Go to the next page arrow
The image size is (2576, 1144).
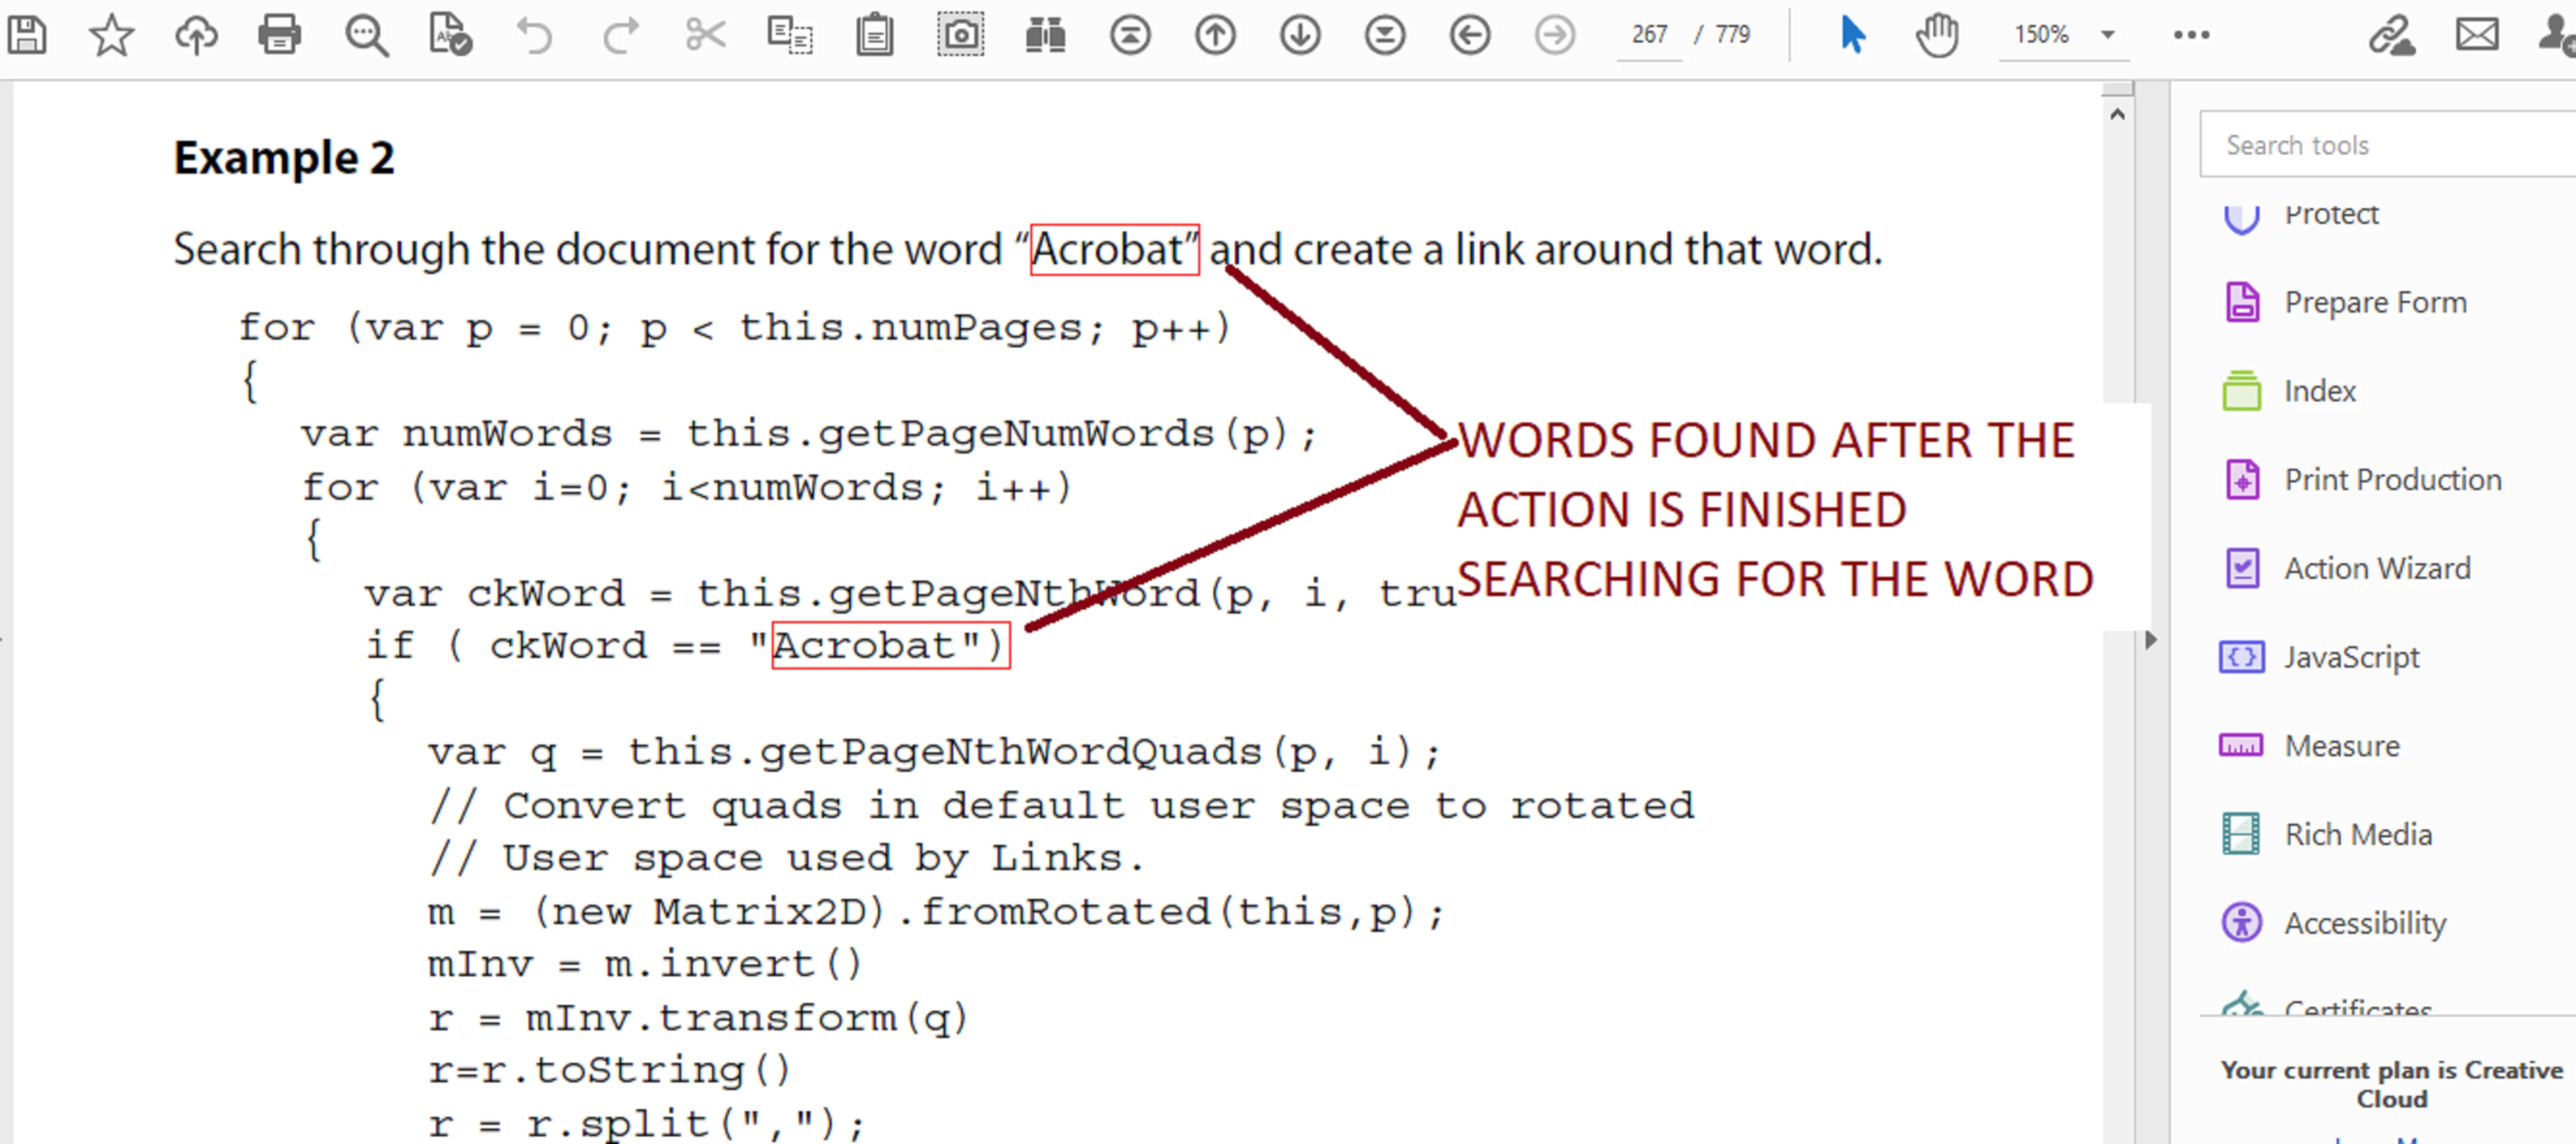pos(1300,35)
